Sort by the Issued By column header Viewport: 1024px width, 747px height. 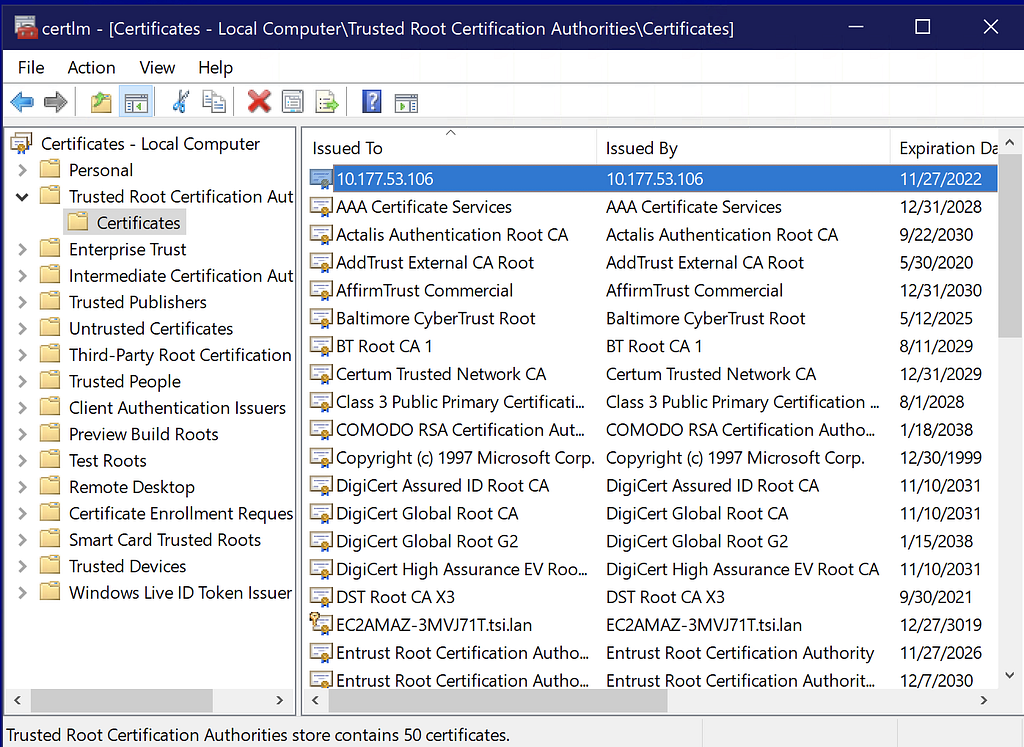(743, 148)
